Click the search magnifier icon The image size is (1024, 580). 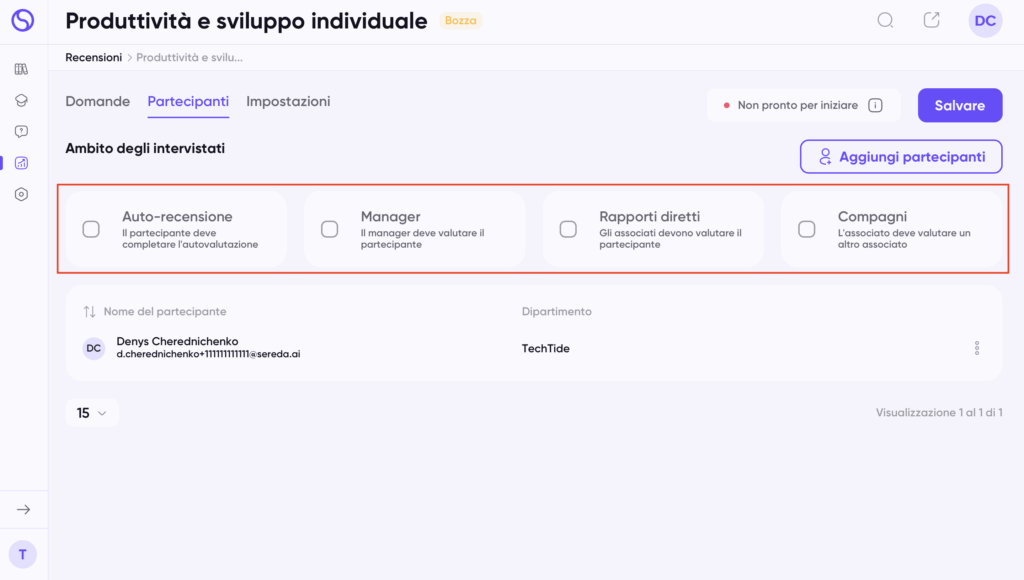click(885, 20)
